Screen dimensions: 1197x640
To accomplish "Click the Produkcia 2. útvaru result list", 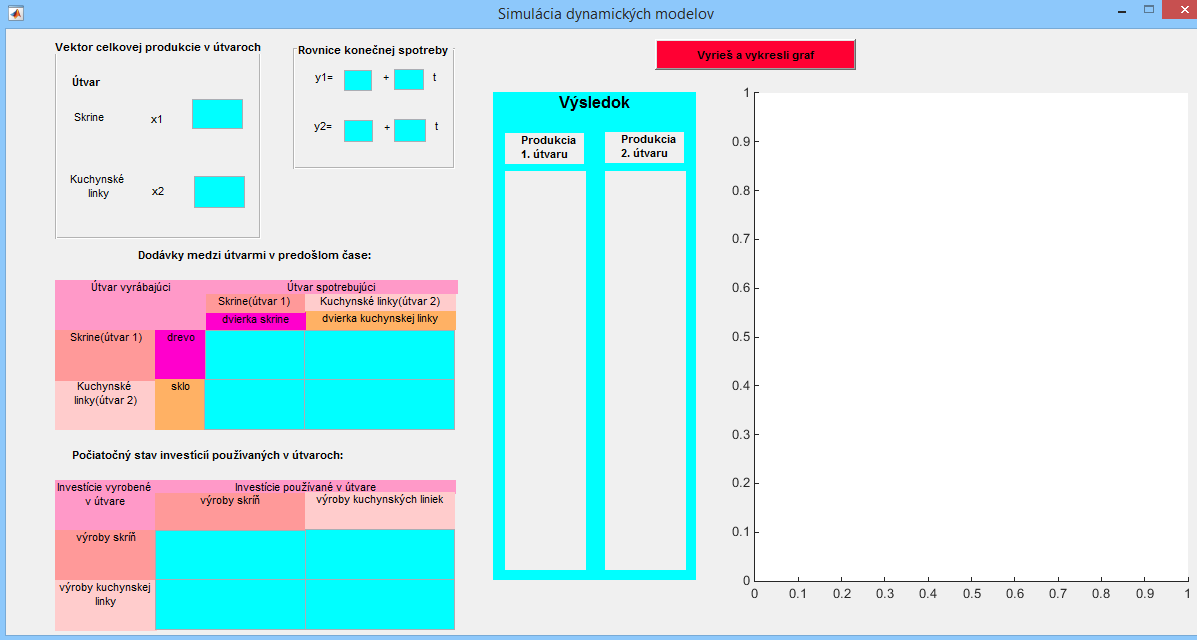I will pyautogui.click(x=645, y=370).
